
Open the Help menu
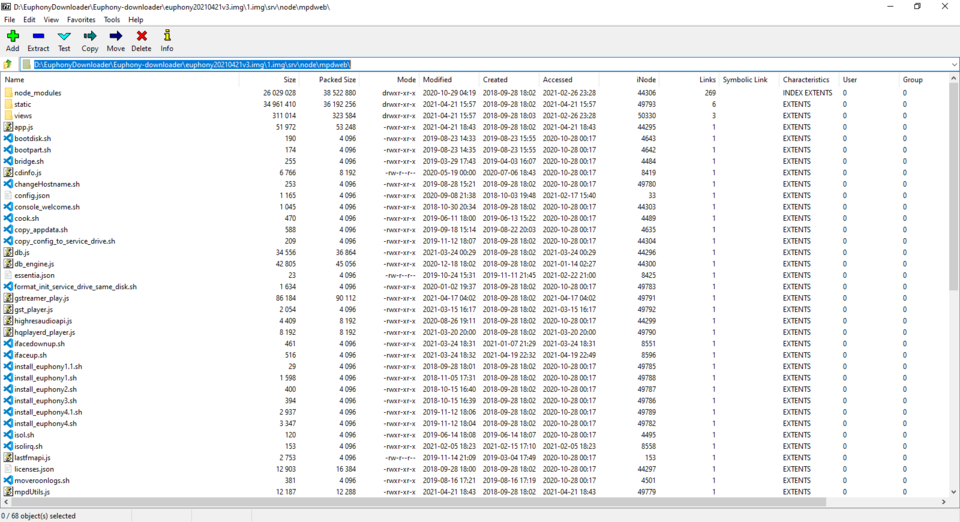pyautogui.click(x=135, y=20)
